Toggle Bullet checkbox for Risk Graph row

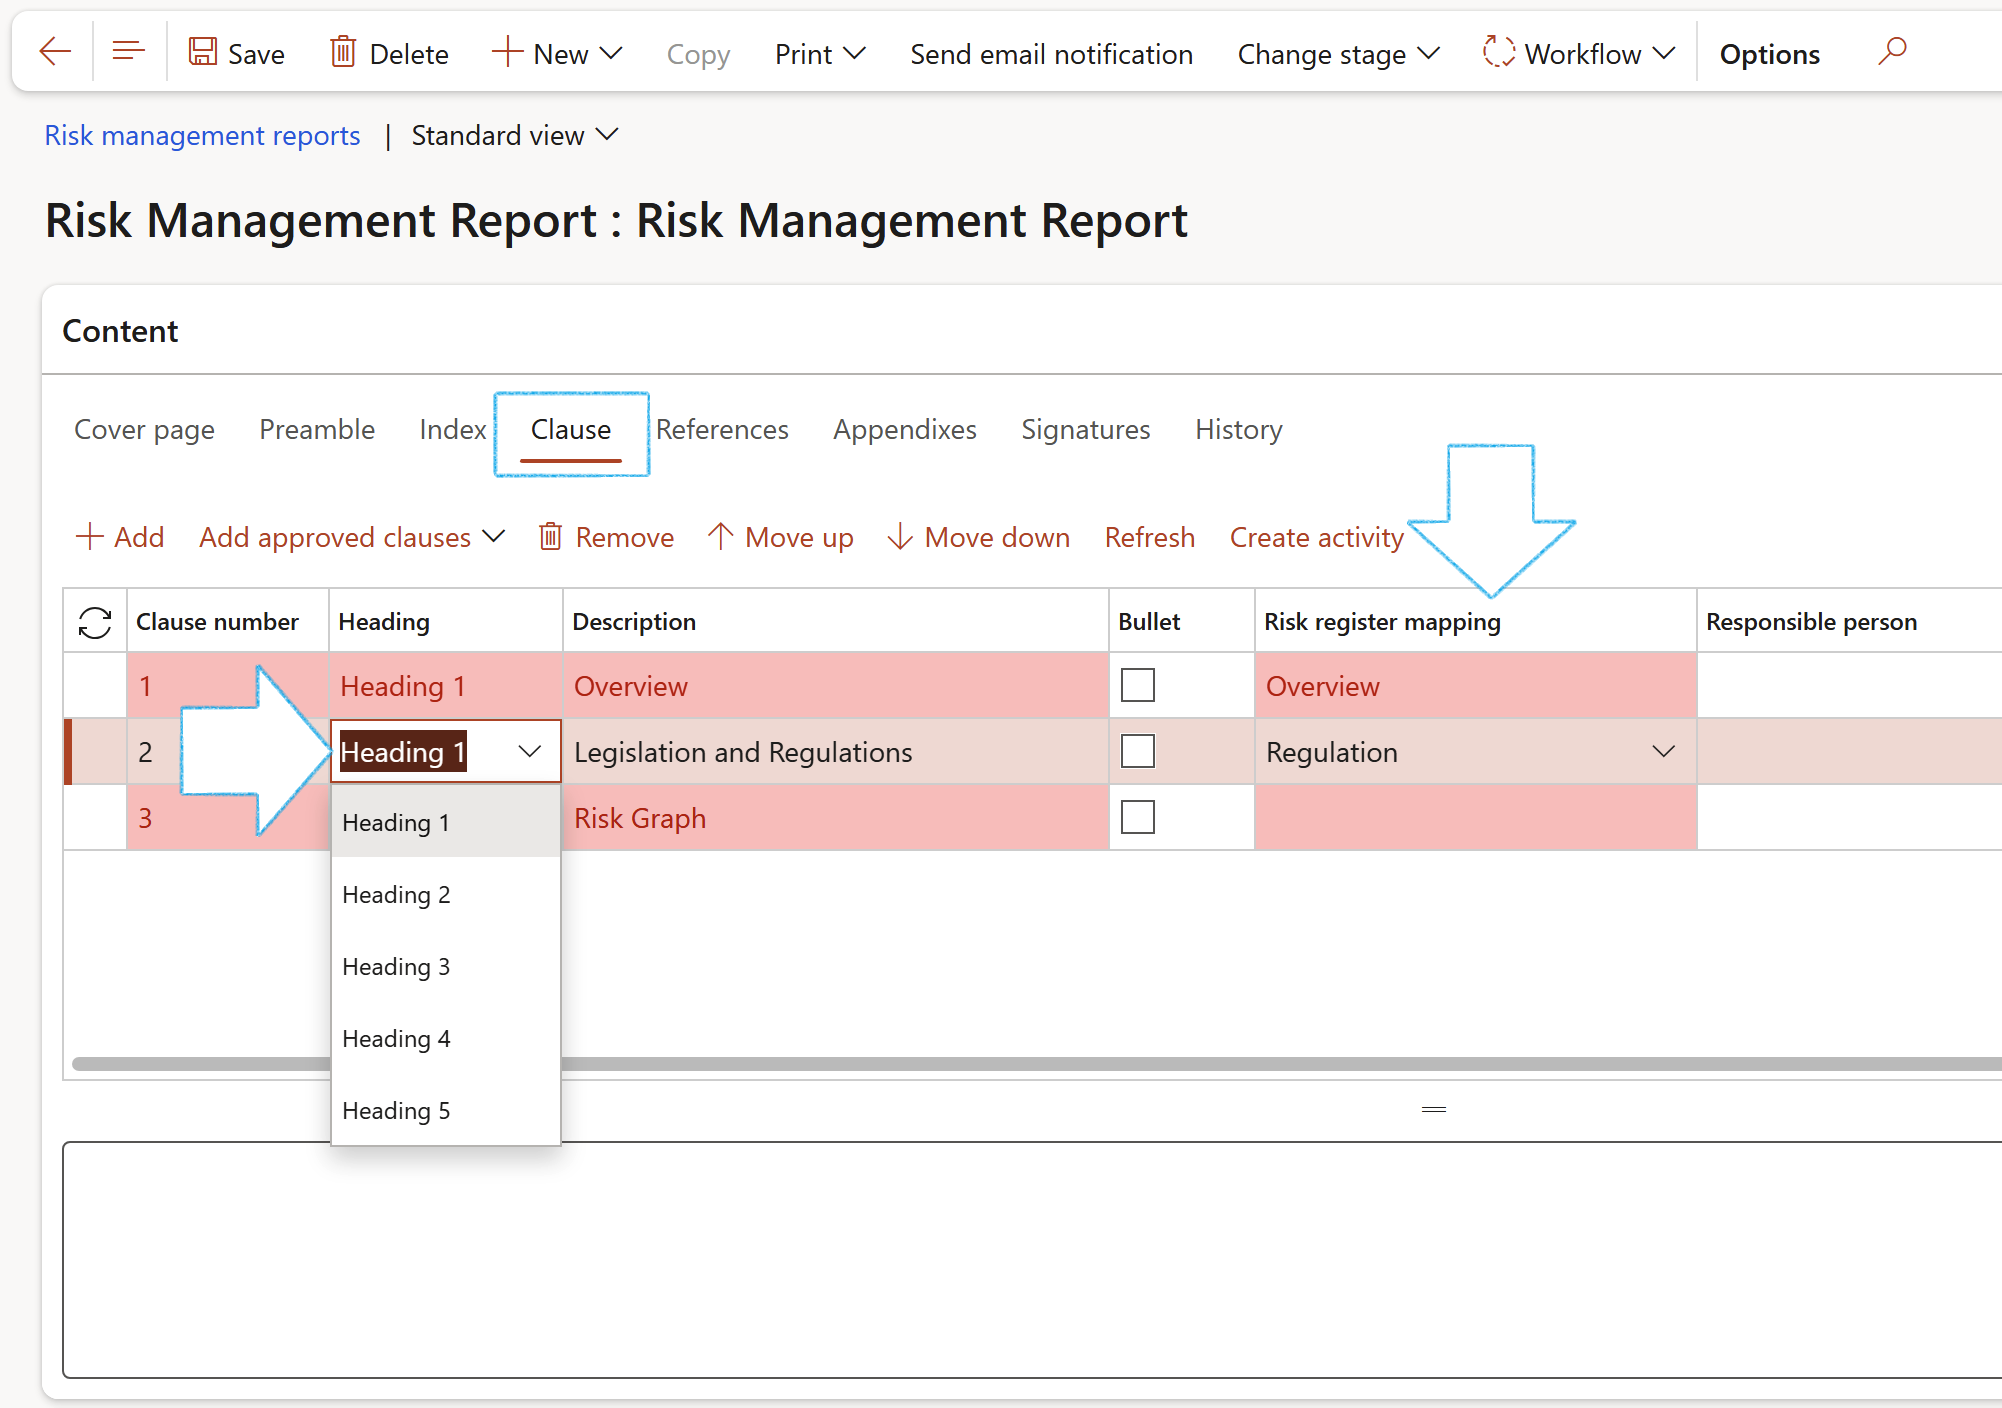pyautogui.click(x=1138, y=818)
